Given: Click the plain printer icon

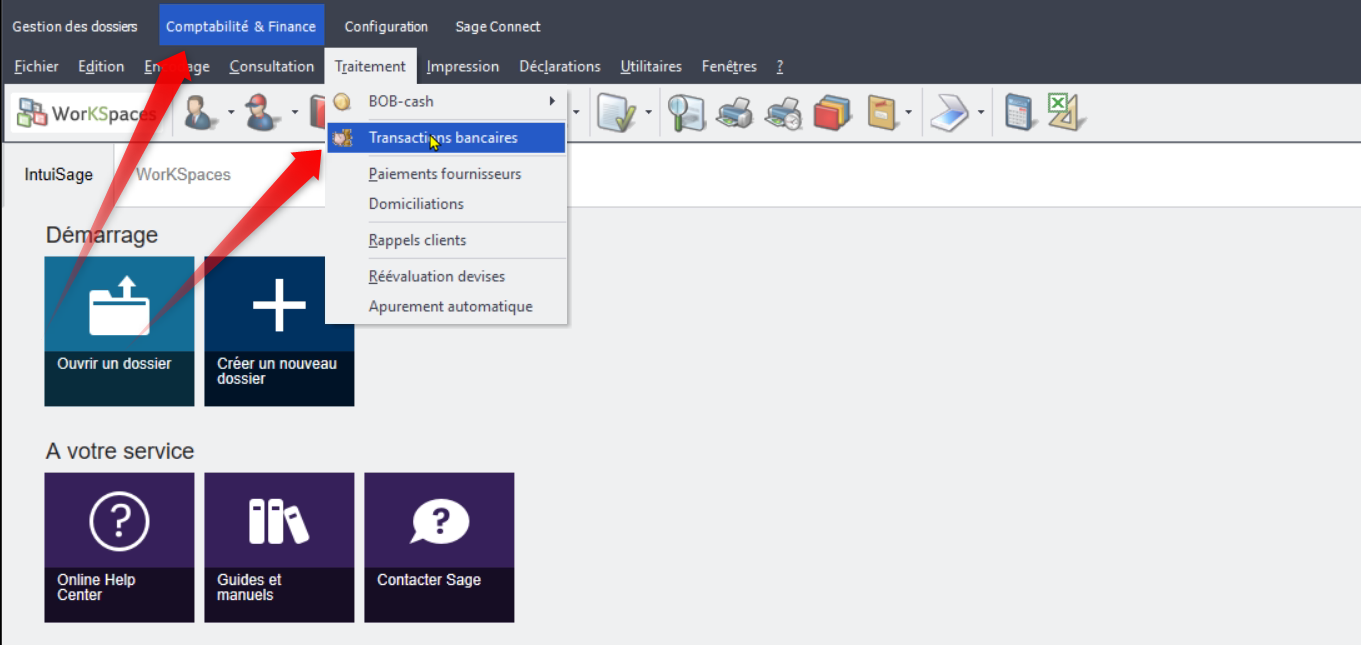Looking at the screenshot, I should (x=735, y=113).
